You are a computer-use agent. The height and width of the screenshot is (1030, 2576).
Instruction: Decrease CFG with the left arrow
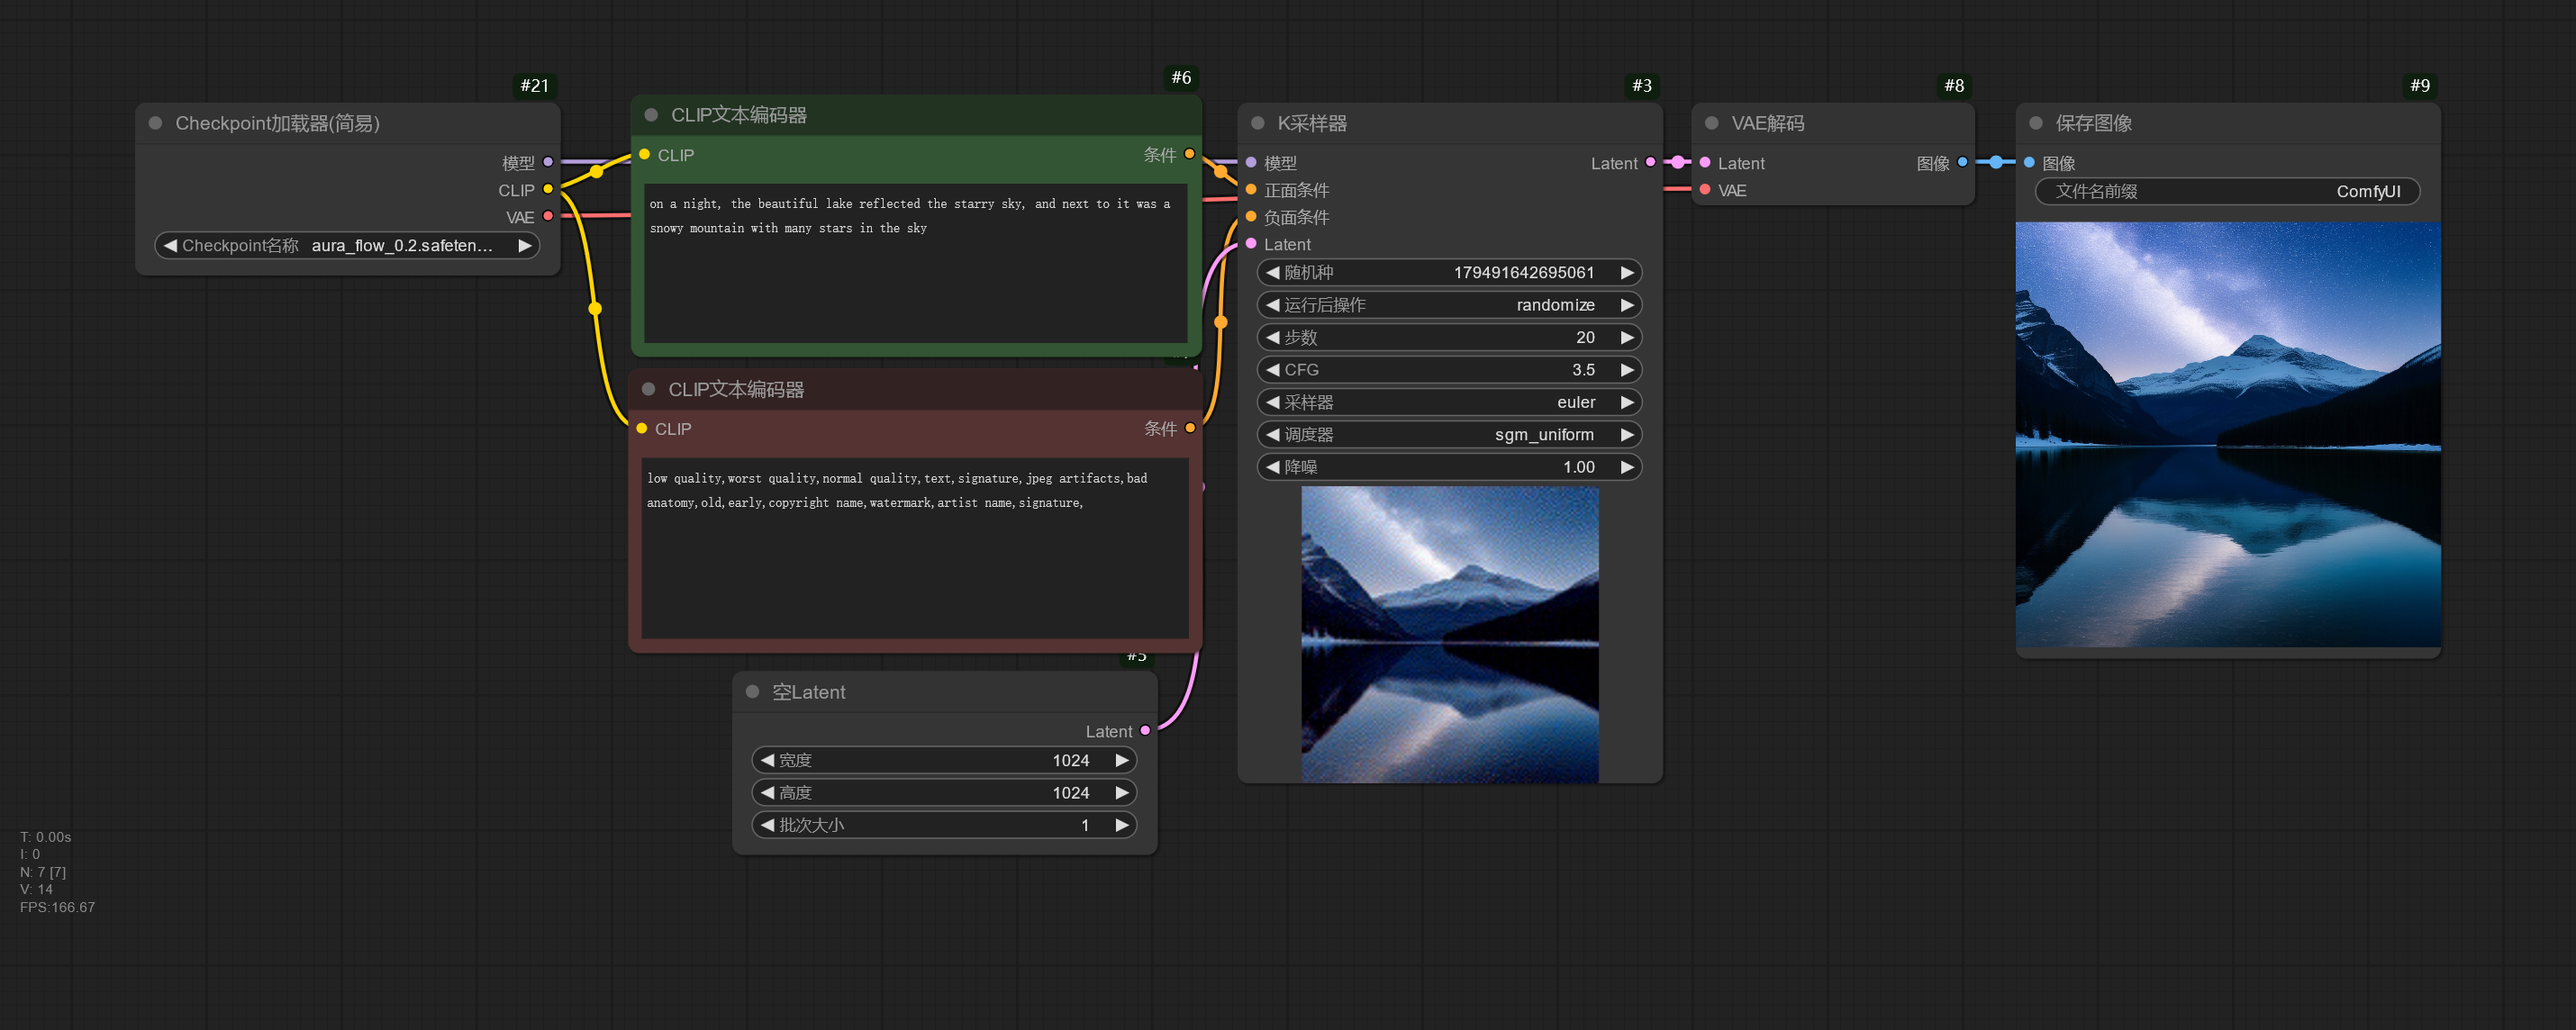pyautogui.click(x=1271, y=369)
